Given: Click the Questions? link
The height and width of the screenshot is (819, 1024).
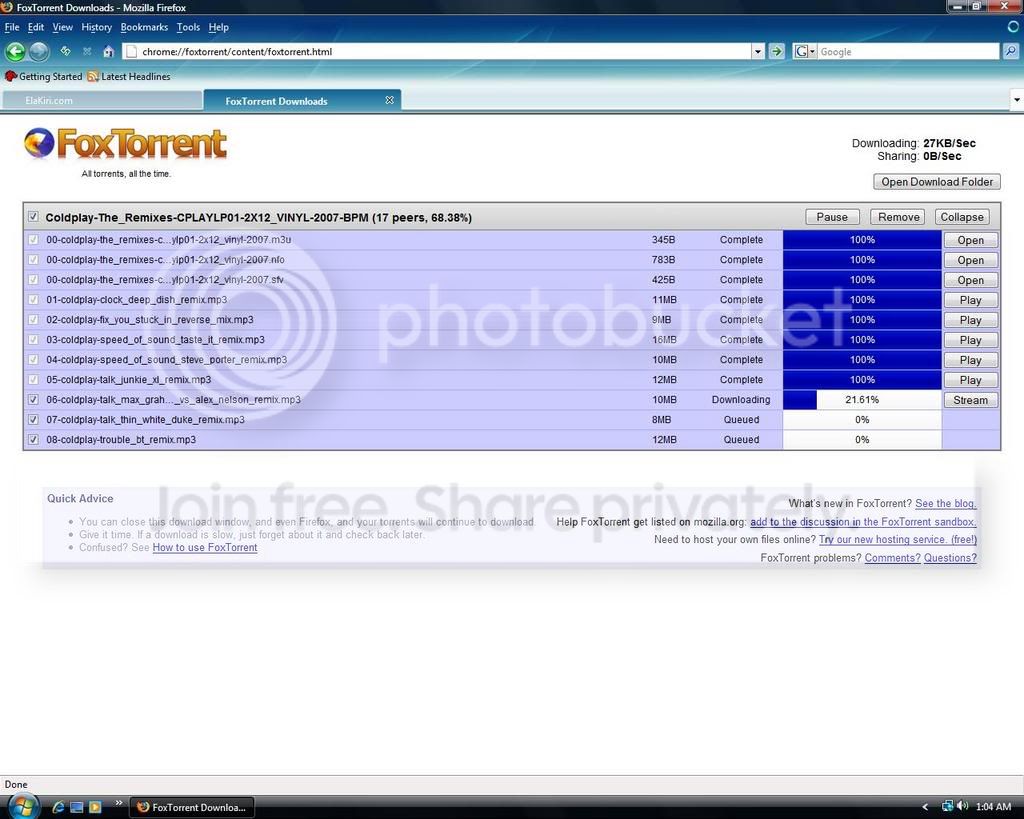Looking at the screenshot, I should 950,557.
